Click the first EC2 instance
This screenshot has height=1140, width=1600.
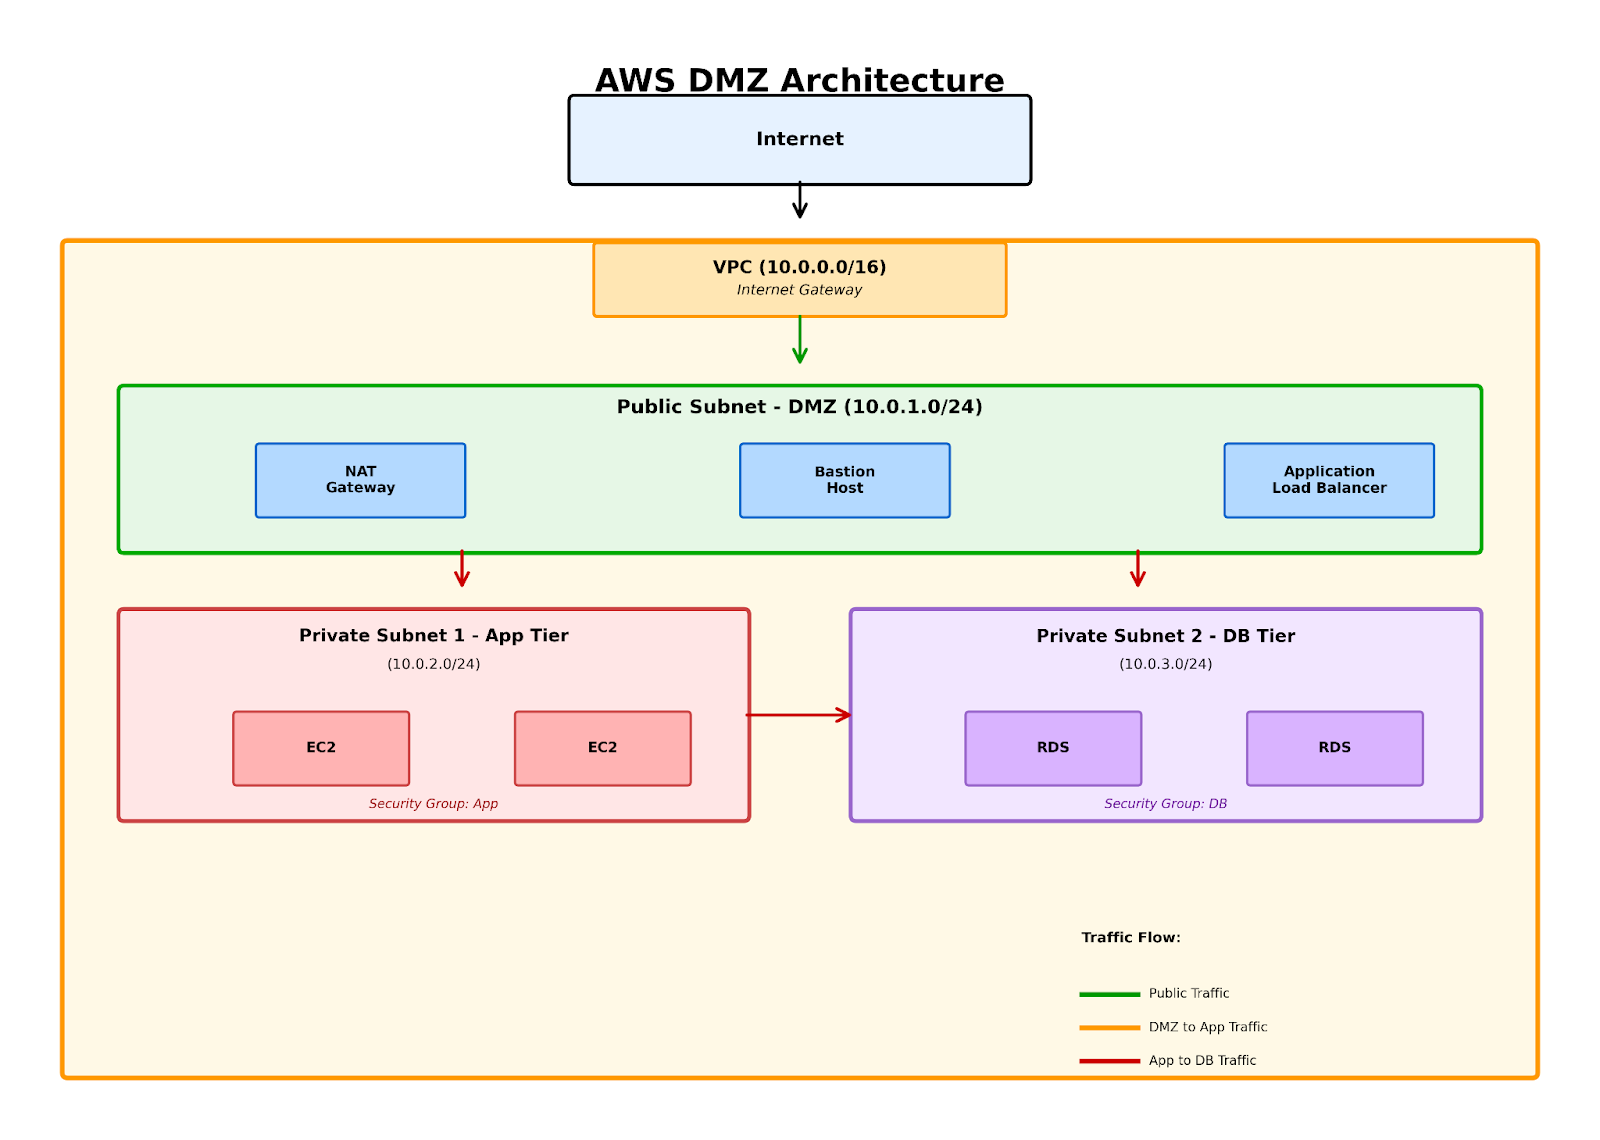[x=321, y=747]
